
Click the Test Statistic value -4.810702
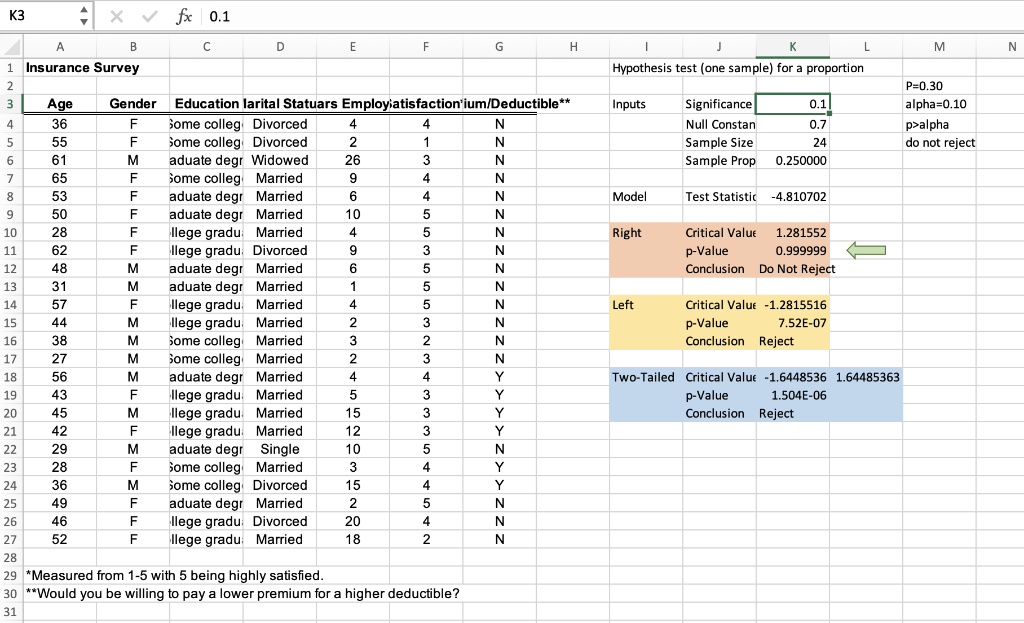793,196
